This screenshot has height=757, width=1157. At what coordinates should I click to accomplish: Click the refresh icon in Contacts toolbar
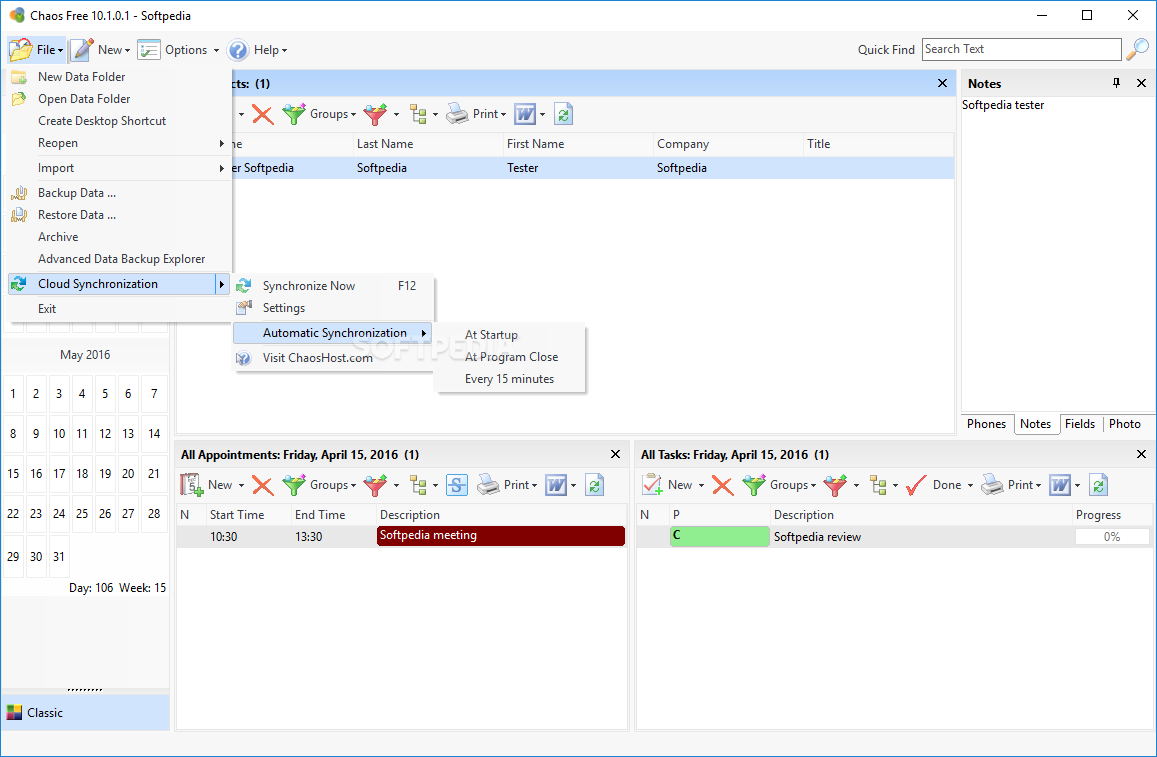[564, 114]
